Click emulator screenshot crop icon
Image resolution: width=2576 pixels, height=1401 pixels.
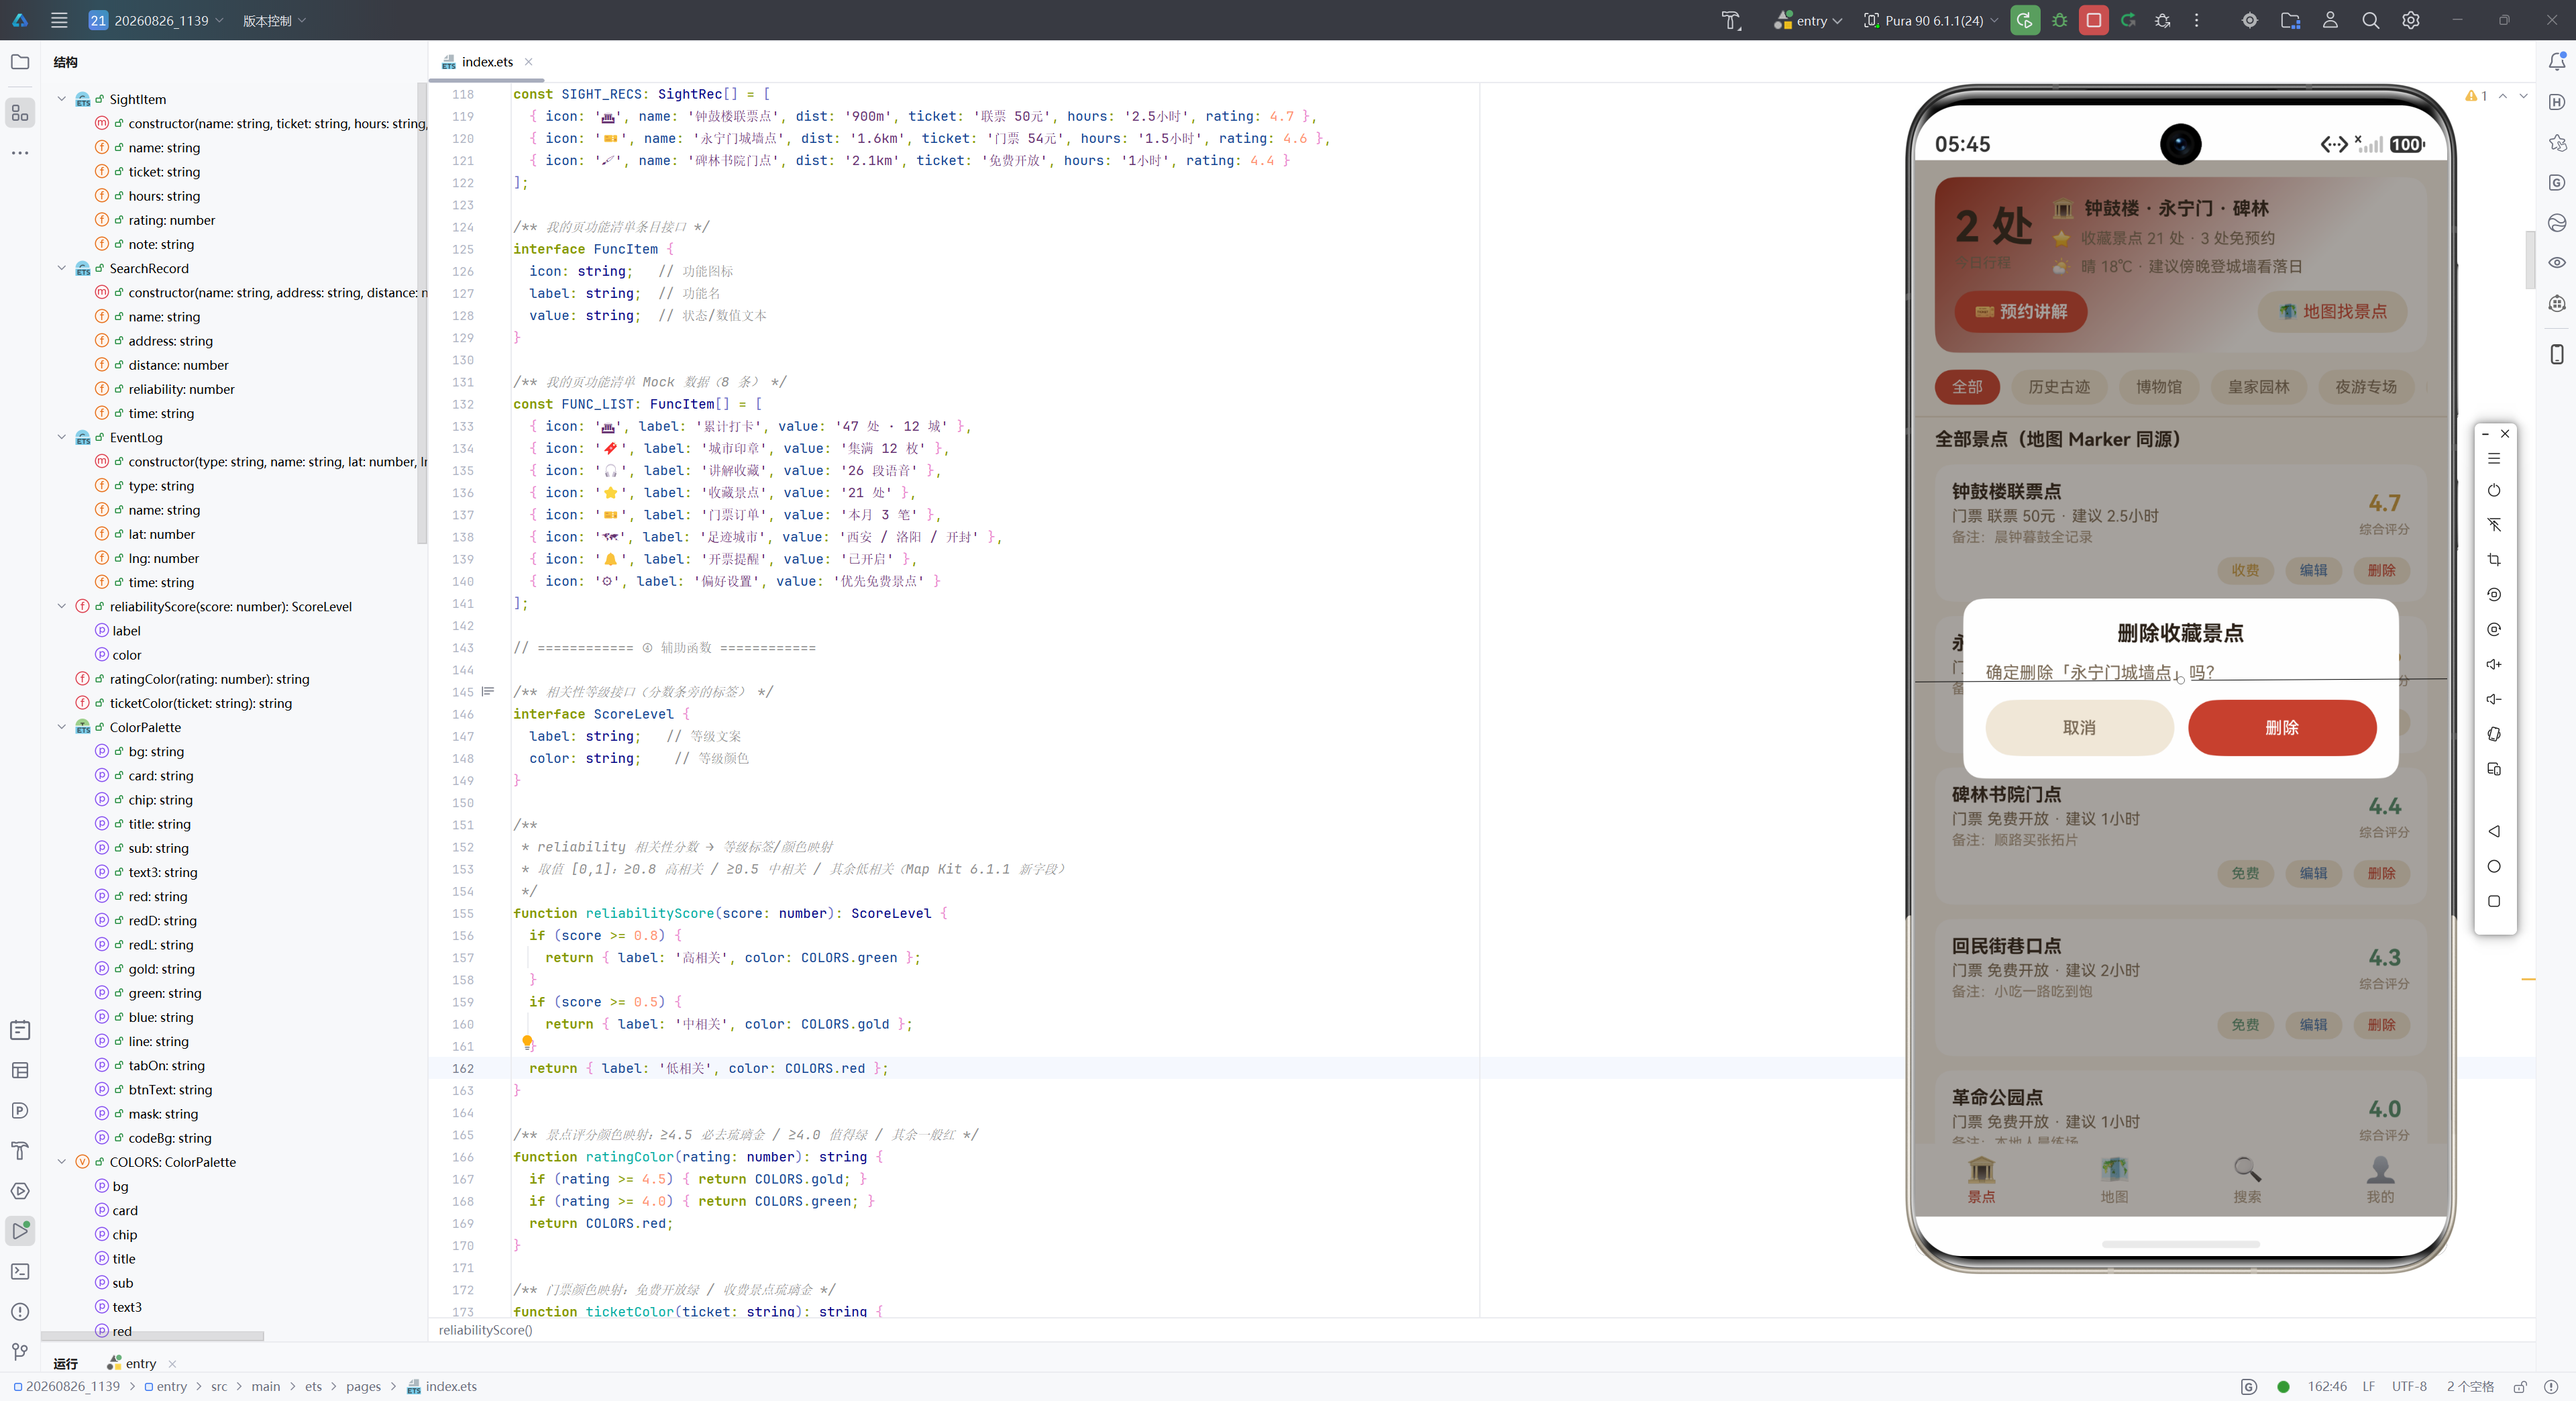pyautogui.click(x=2494, y=560)
